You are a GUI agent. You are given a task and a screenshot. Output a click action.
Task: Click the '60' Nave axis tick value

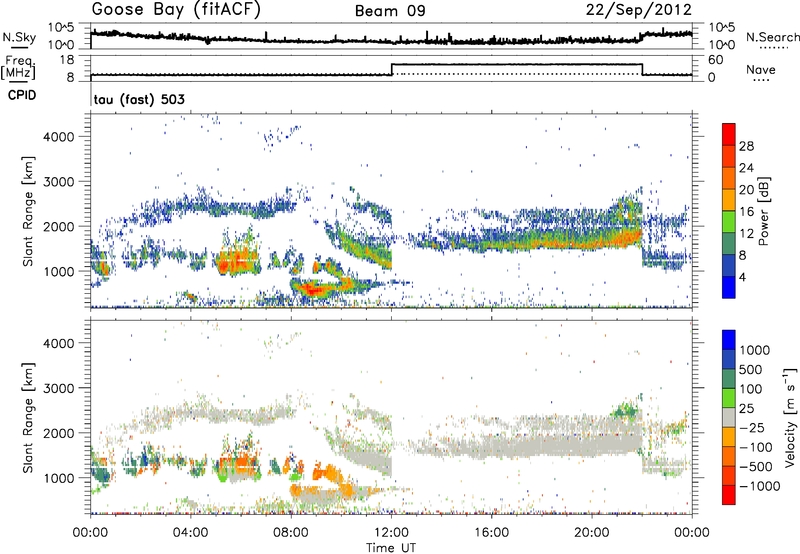coord(716,60)
